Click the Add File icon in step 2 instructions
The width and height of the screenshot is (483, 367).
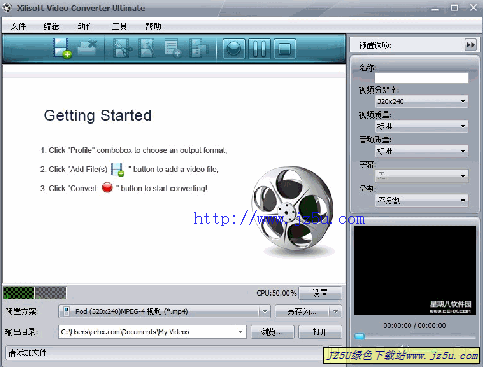point(117,169)
